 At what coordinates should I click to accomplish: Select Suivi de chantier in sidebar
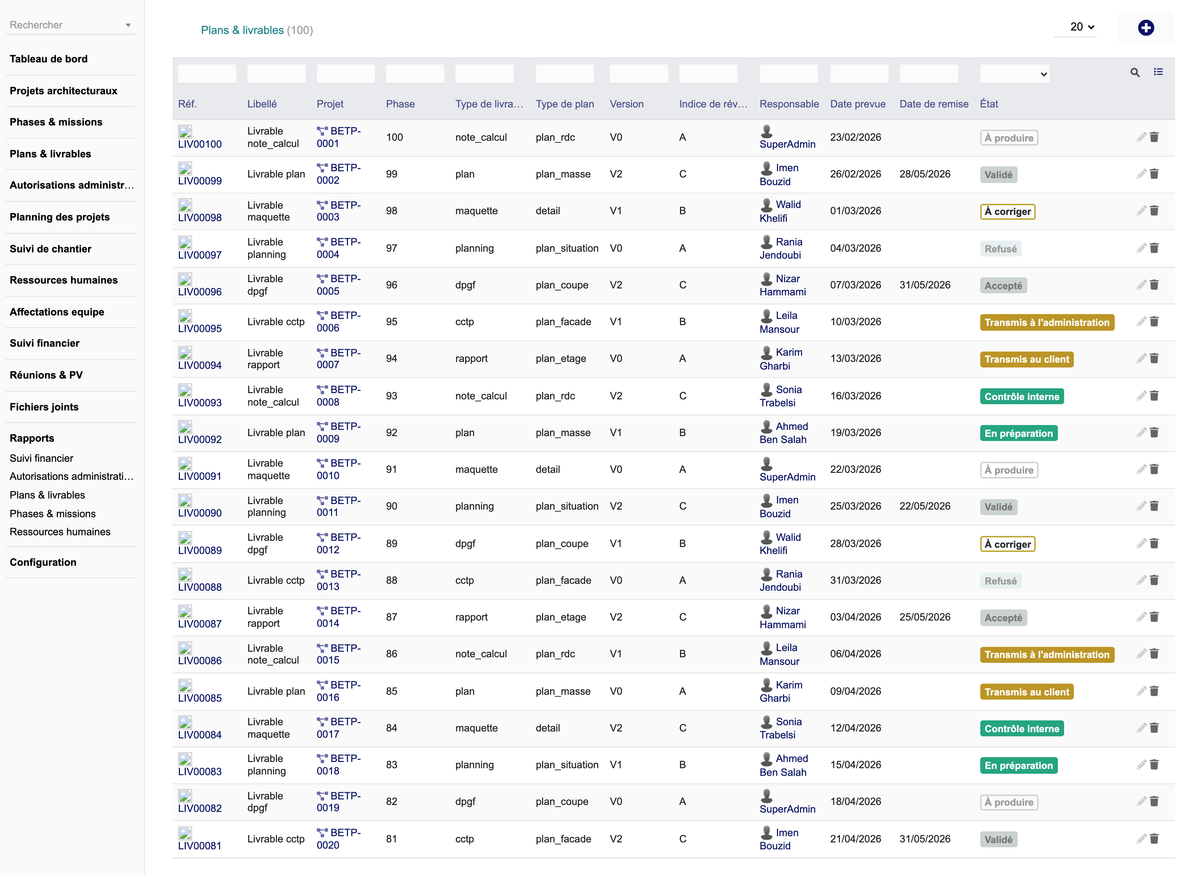tap(51, 249)
